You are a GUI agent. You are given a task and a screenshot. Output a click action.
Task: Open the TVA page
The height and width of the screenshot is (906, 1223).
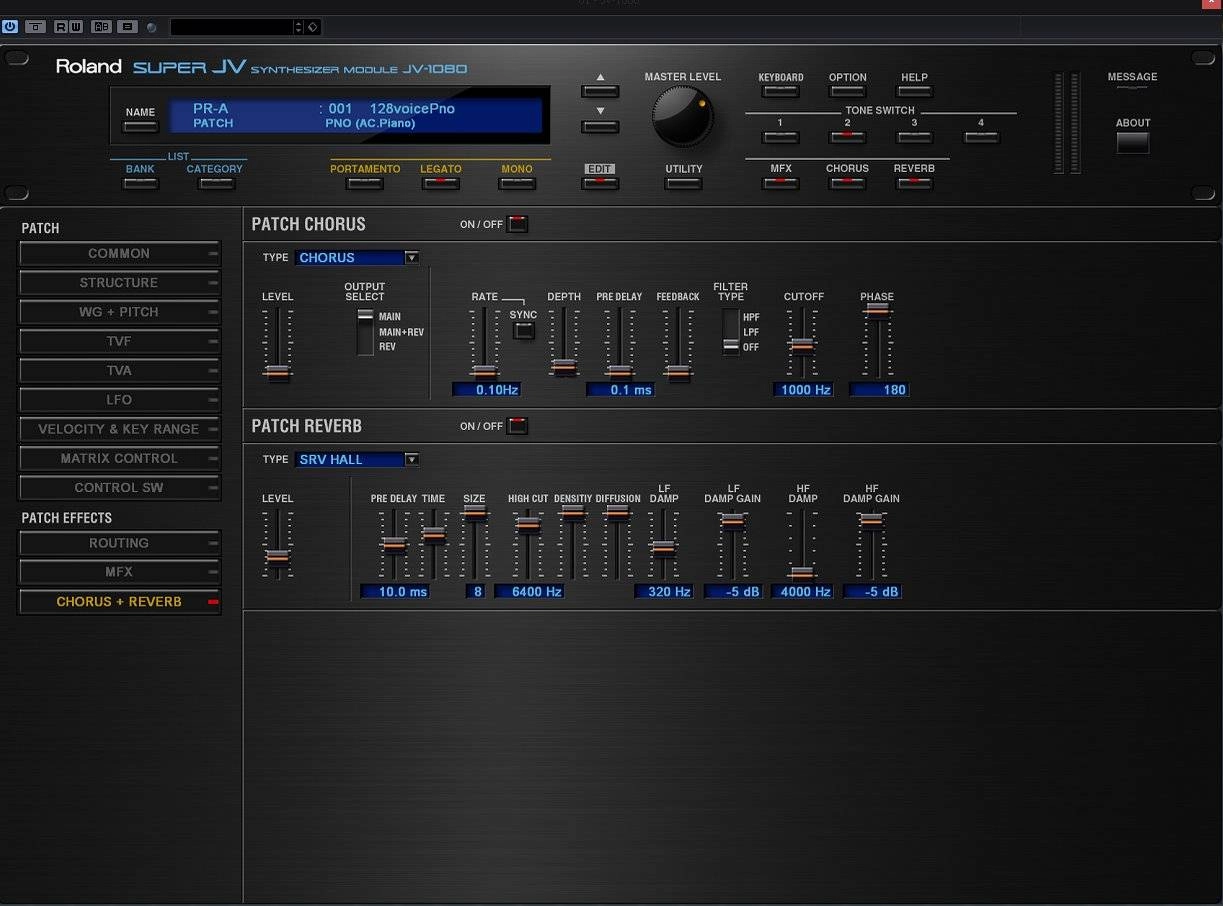click(x=119, y=371)
